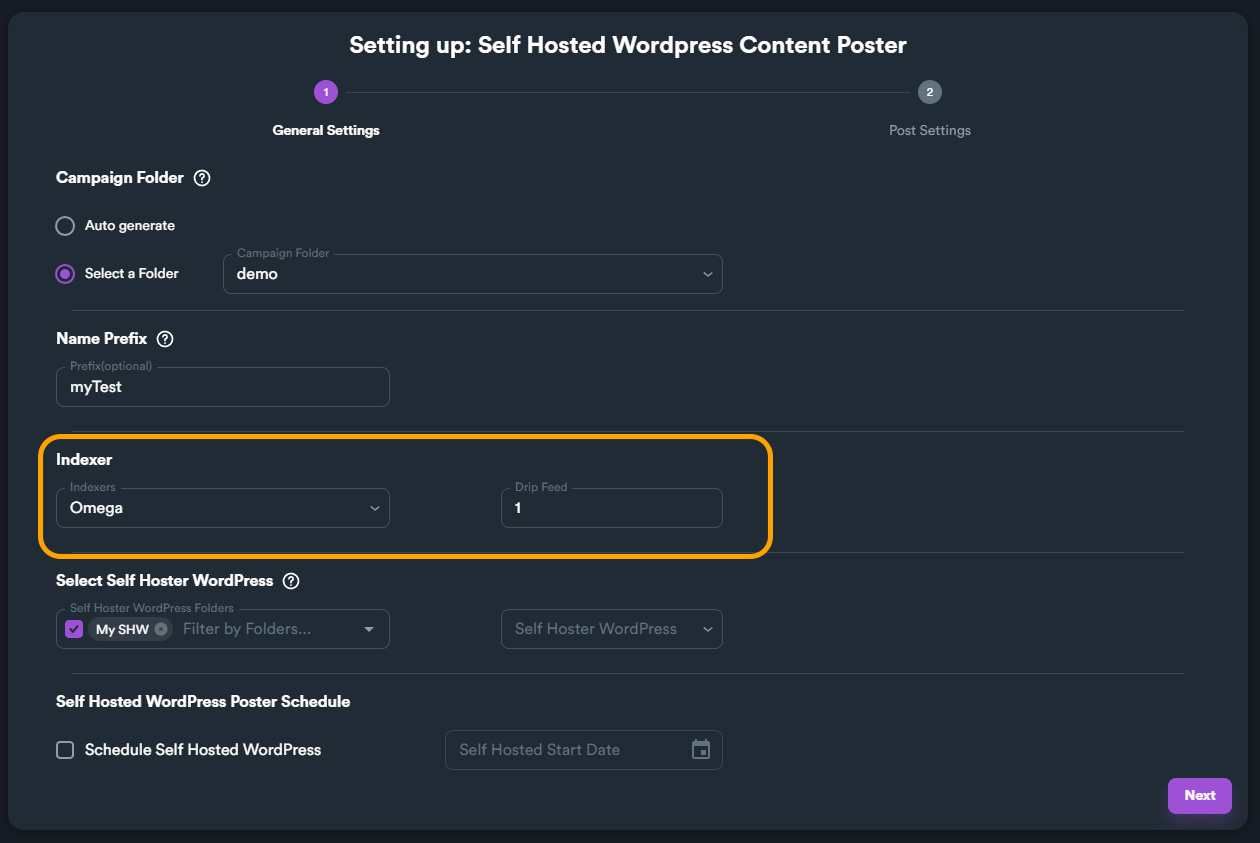Enable Schedule Self Hosted WordPress checkbox
Viewport: 1260px width, 843px height.
pos(65,750)
